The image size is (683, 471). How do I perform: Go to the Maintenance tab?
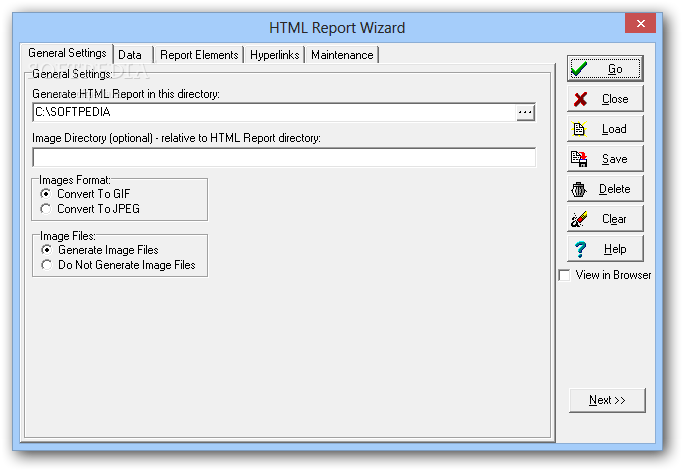[342, 55]
